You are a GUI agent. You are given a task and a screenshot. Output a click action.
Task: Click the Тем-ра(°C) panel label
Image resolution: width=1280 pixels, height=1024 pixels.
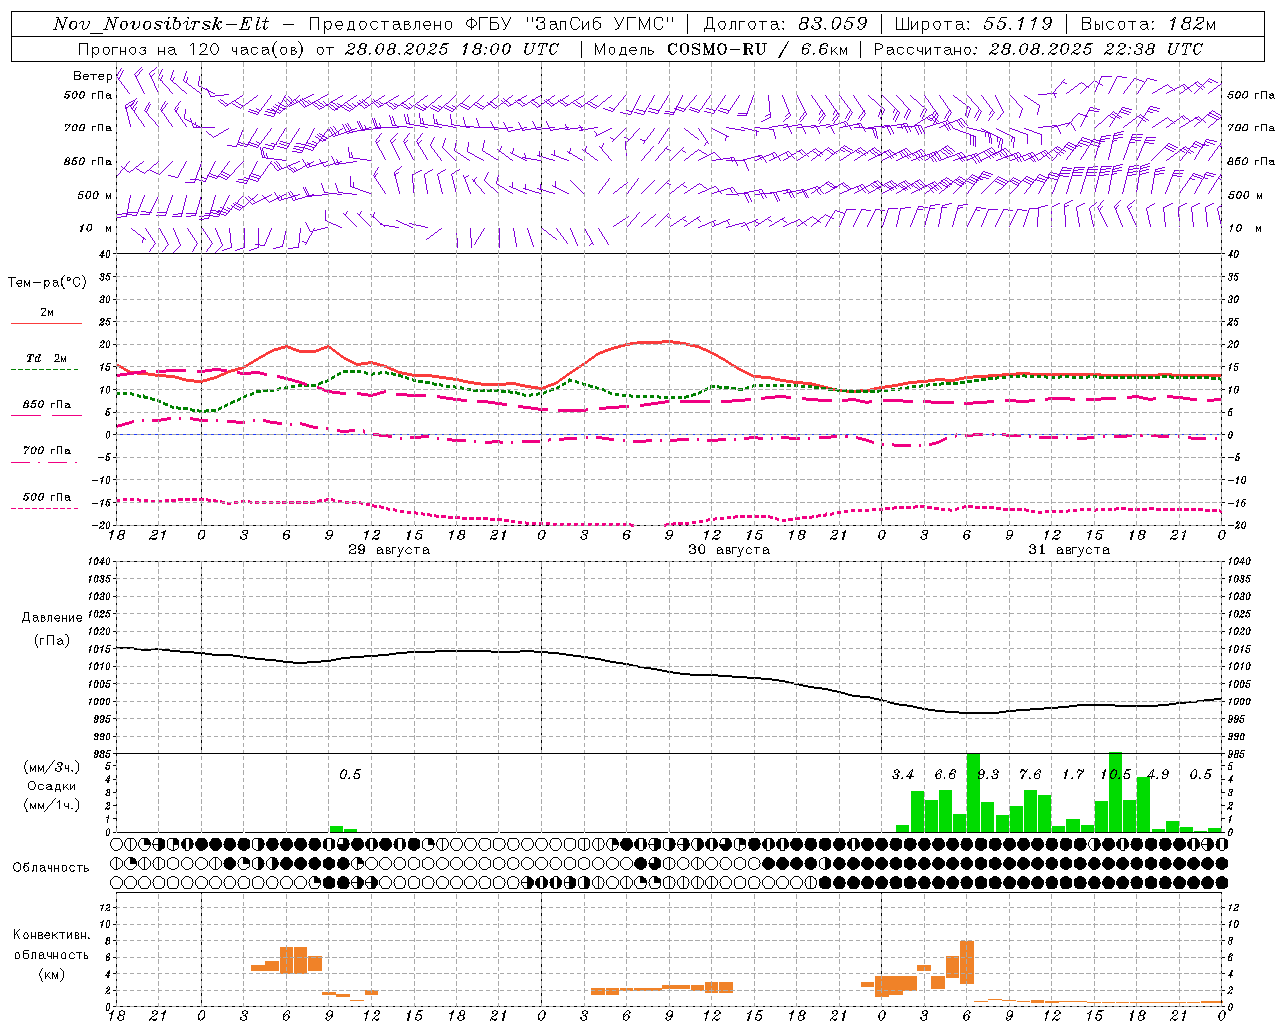coord(47,283)
